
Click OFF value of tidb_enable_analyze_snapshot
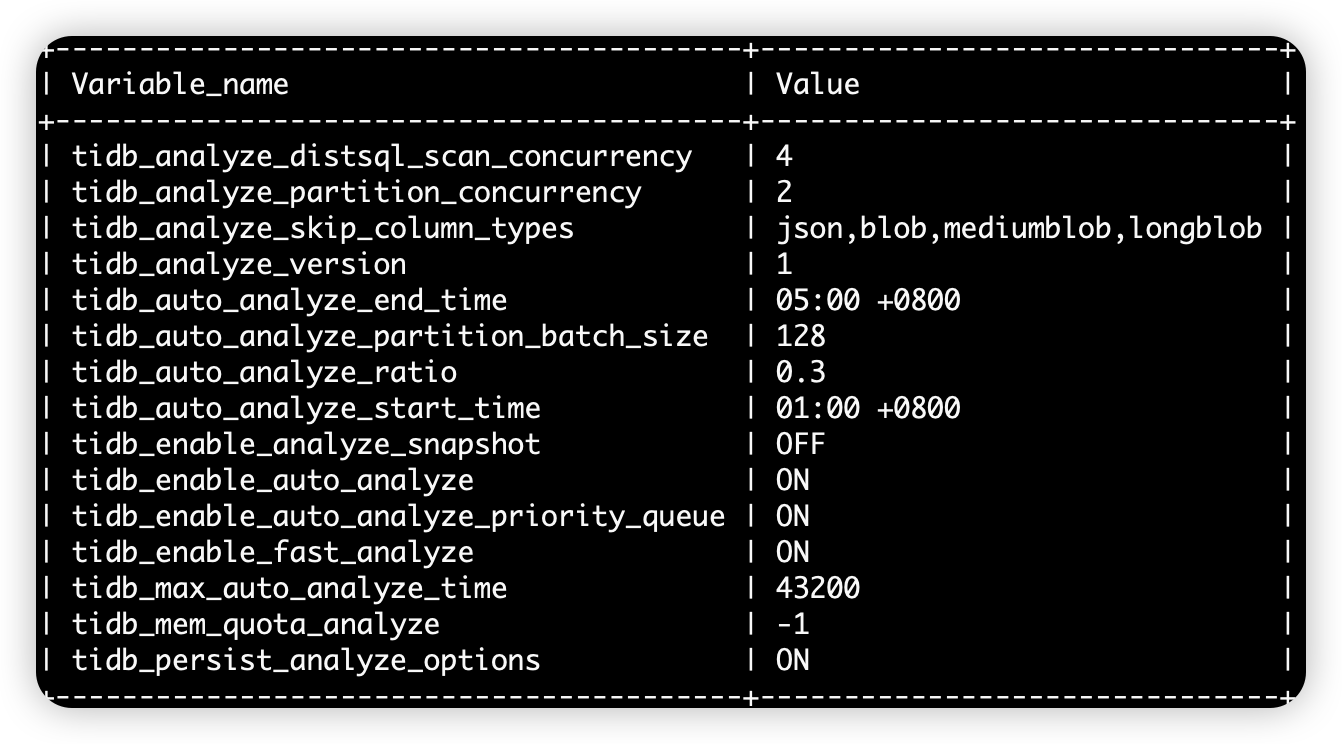pos(801,444)
